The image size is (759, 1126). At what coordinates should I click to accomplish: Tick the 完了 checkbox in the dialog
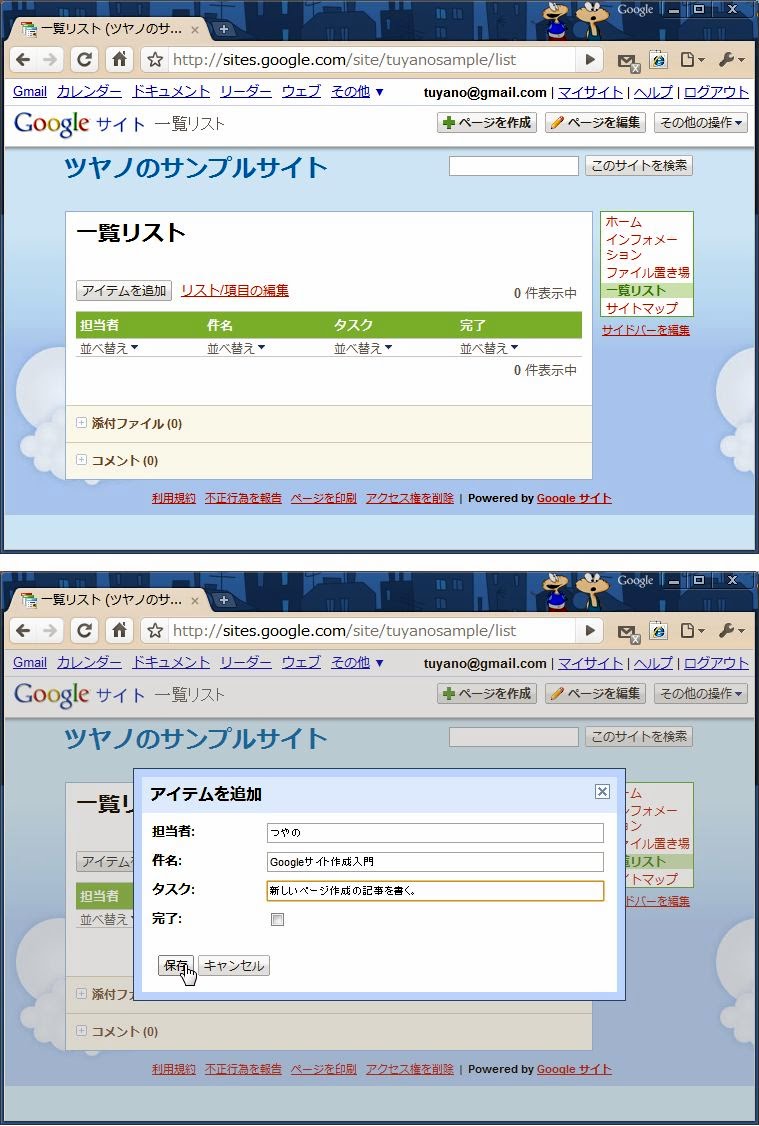click(277, 920)
